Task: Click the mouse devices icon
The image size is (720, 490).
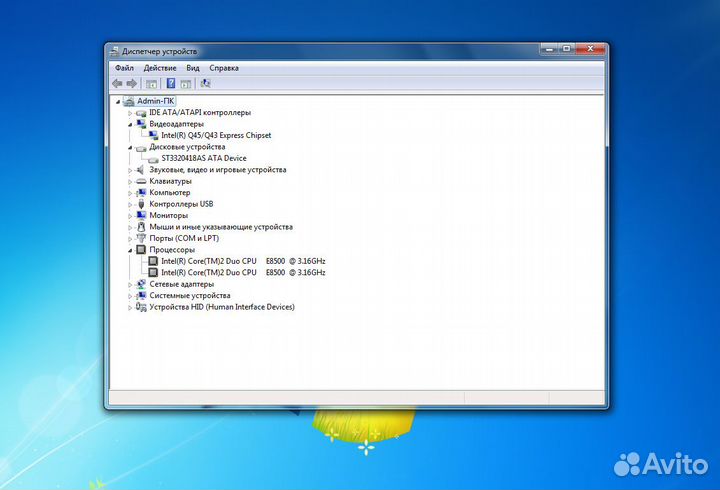Action: (x=141, y=227)
